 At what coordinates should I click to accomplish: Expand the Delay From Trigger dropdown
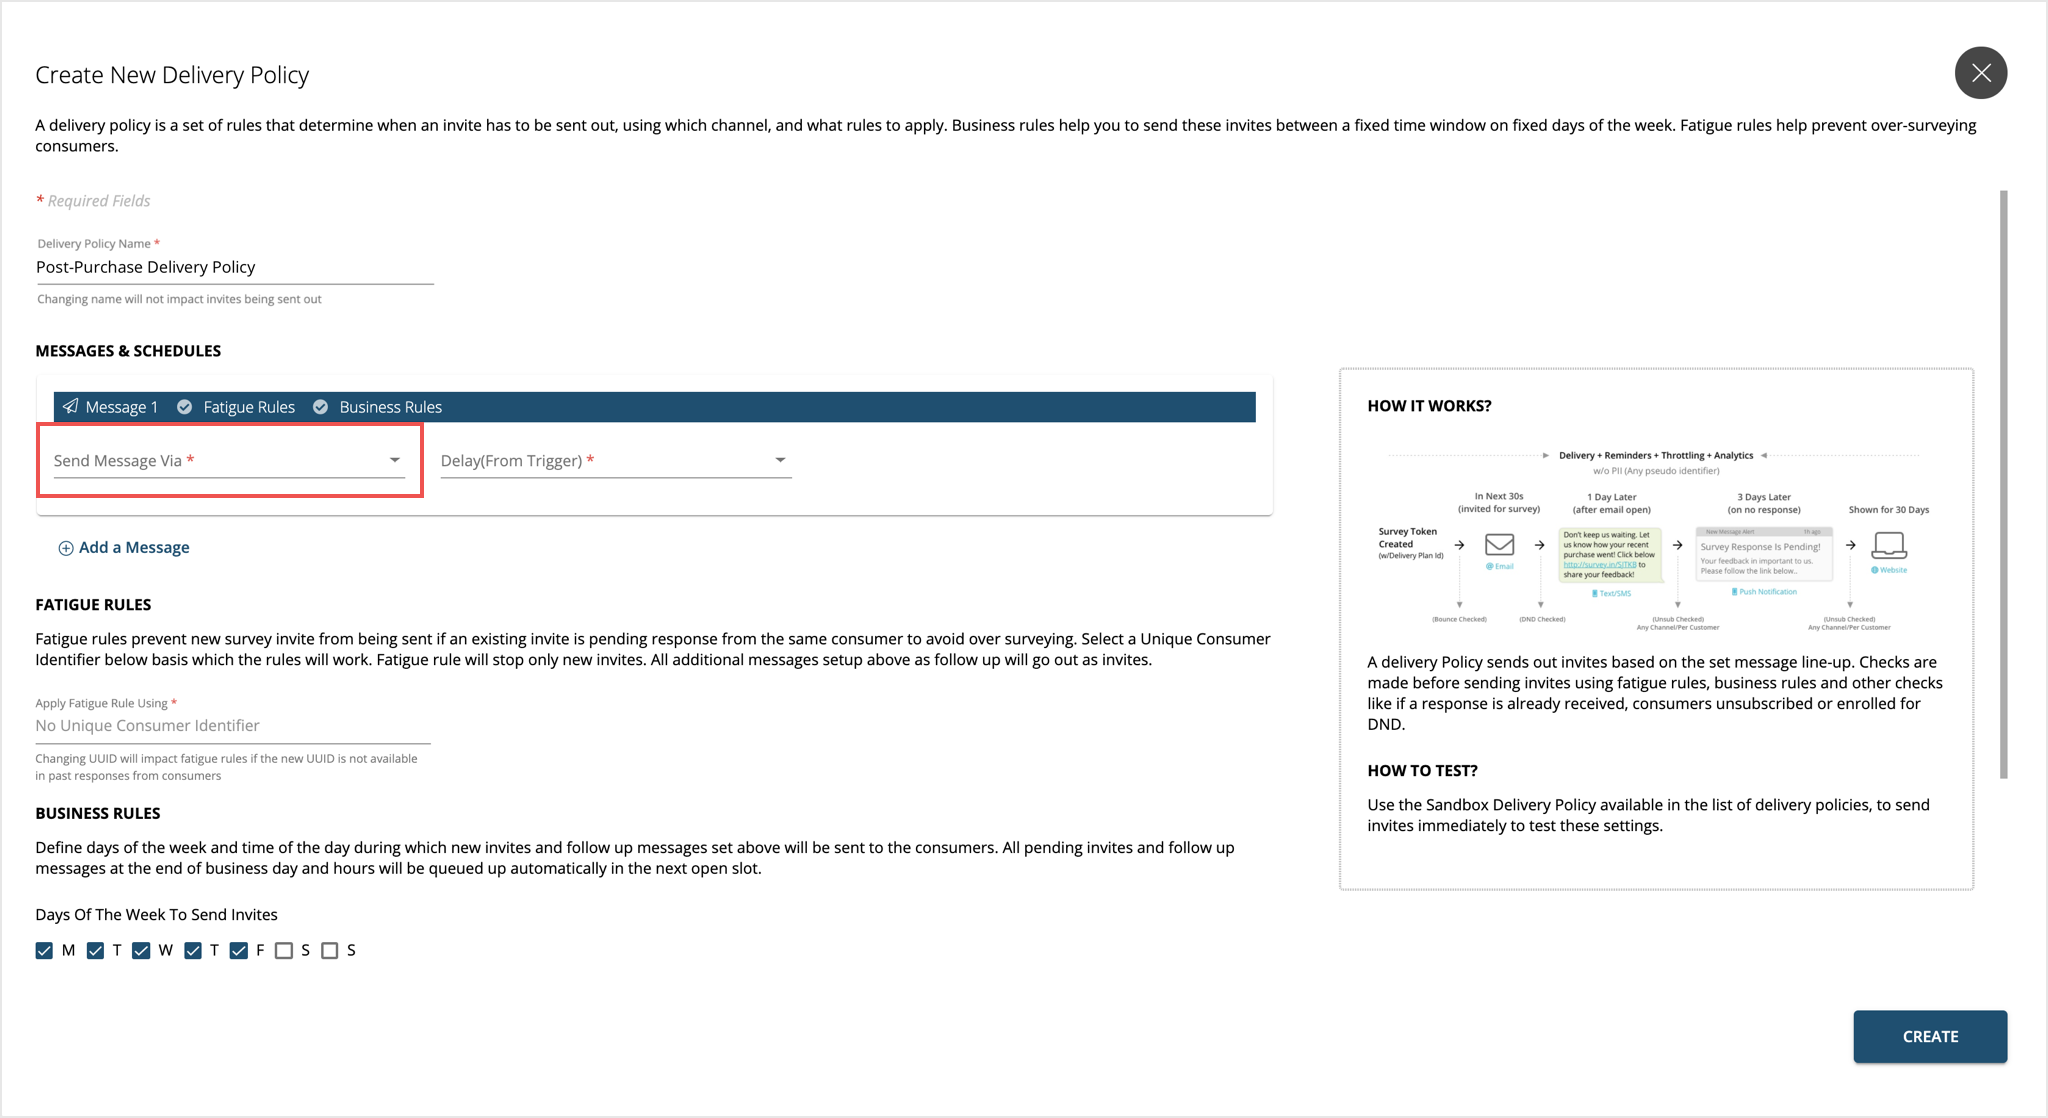[x=779, y=458]
